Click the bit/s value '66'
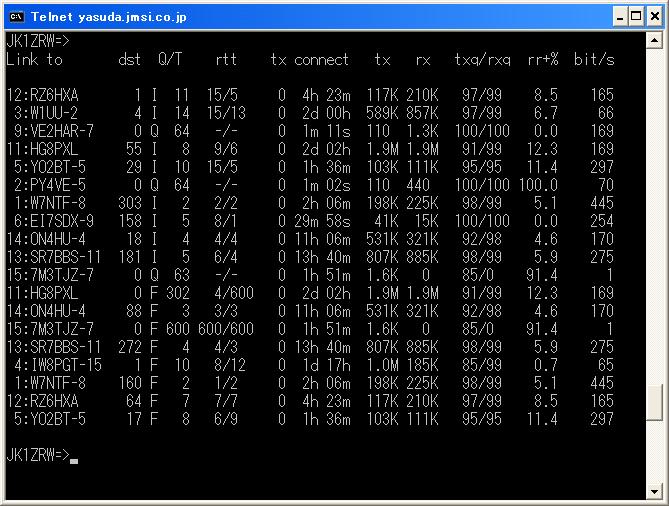This screenshot has height=506, width=669. (x=606, y=113)
